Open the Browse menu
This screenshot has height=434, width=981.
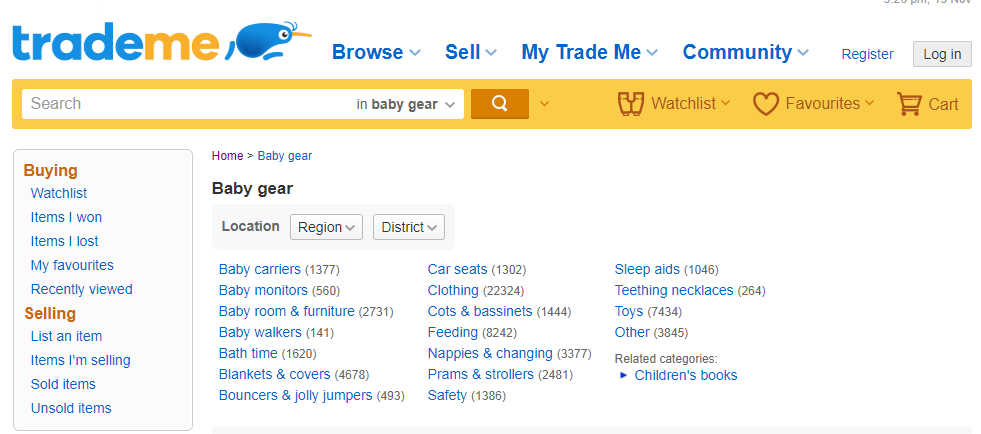(376, 53)
